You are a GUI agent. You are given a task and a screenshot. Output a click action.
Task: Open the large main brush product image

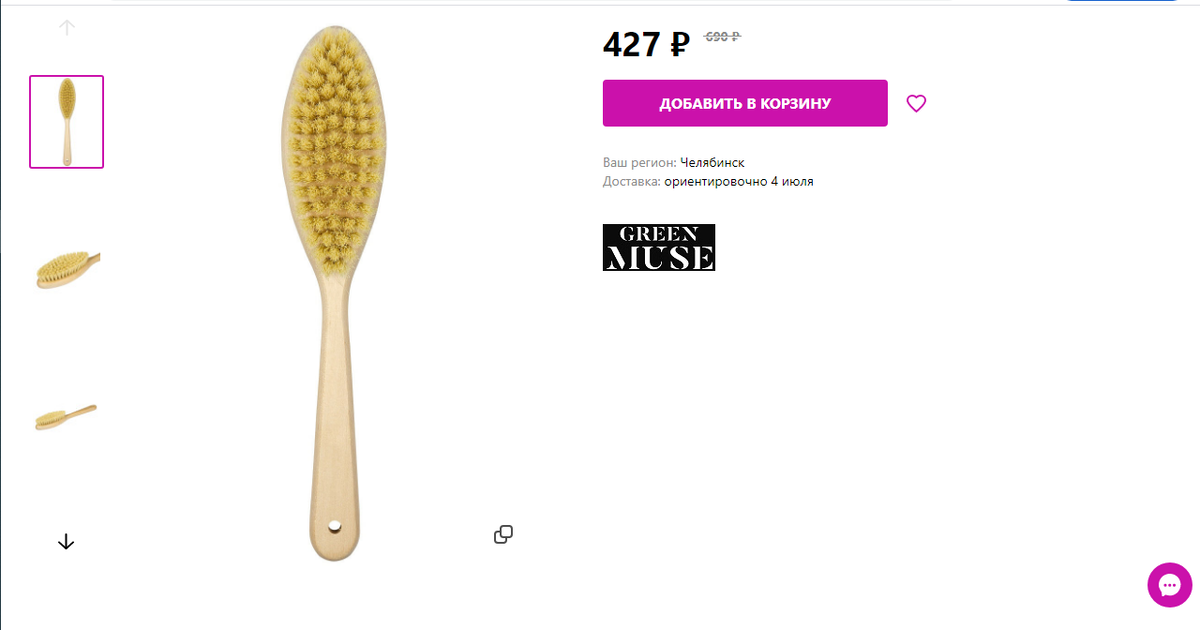[334, 292]
